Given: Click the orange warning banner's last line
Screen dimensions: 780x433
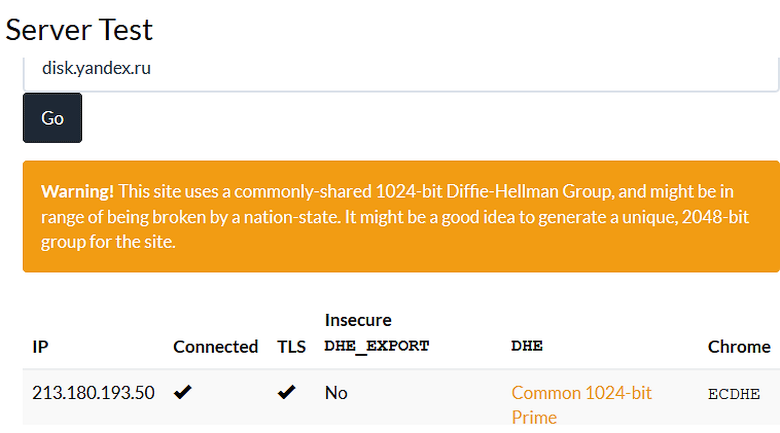Looking at the screenshot, I should click(108, 242).
